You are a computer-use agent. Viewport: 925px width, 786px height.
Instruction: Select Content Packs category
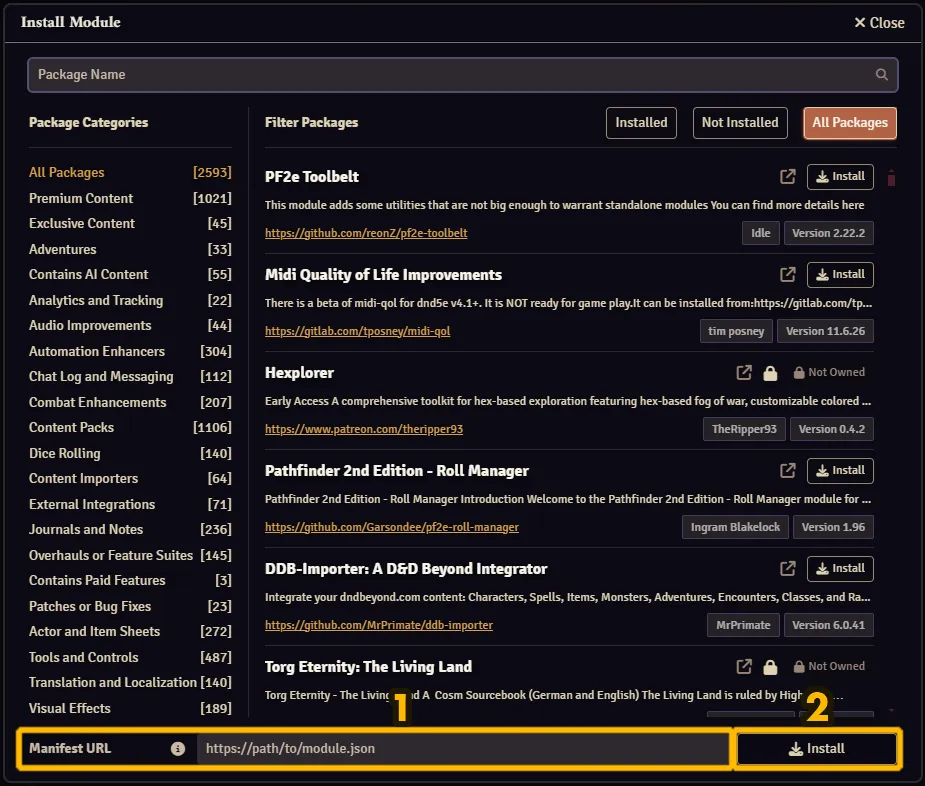click(x=130, y=427)
